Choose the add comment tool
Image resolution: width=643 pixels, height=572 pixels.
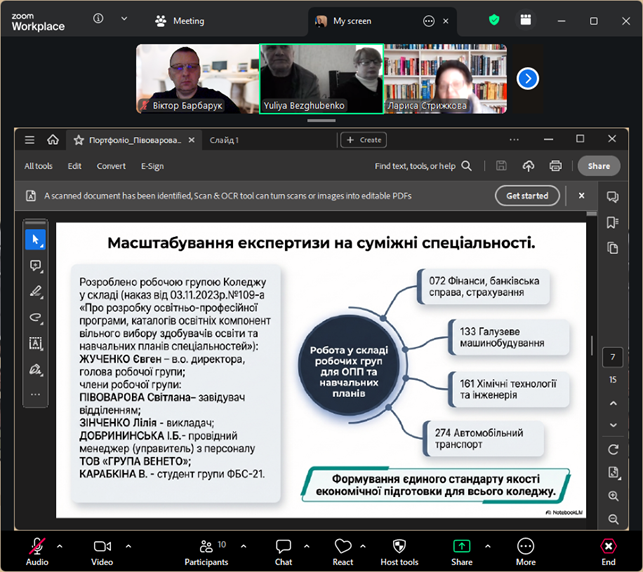(x=35, y=266)
